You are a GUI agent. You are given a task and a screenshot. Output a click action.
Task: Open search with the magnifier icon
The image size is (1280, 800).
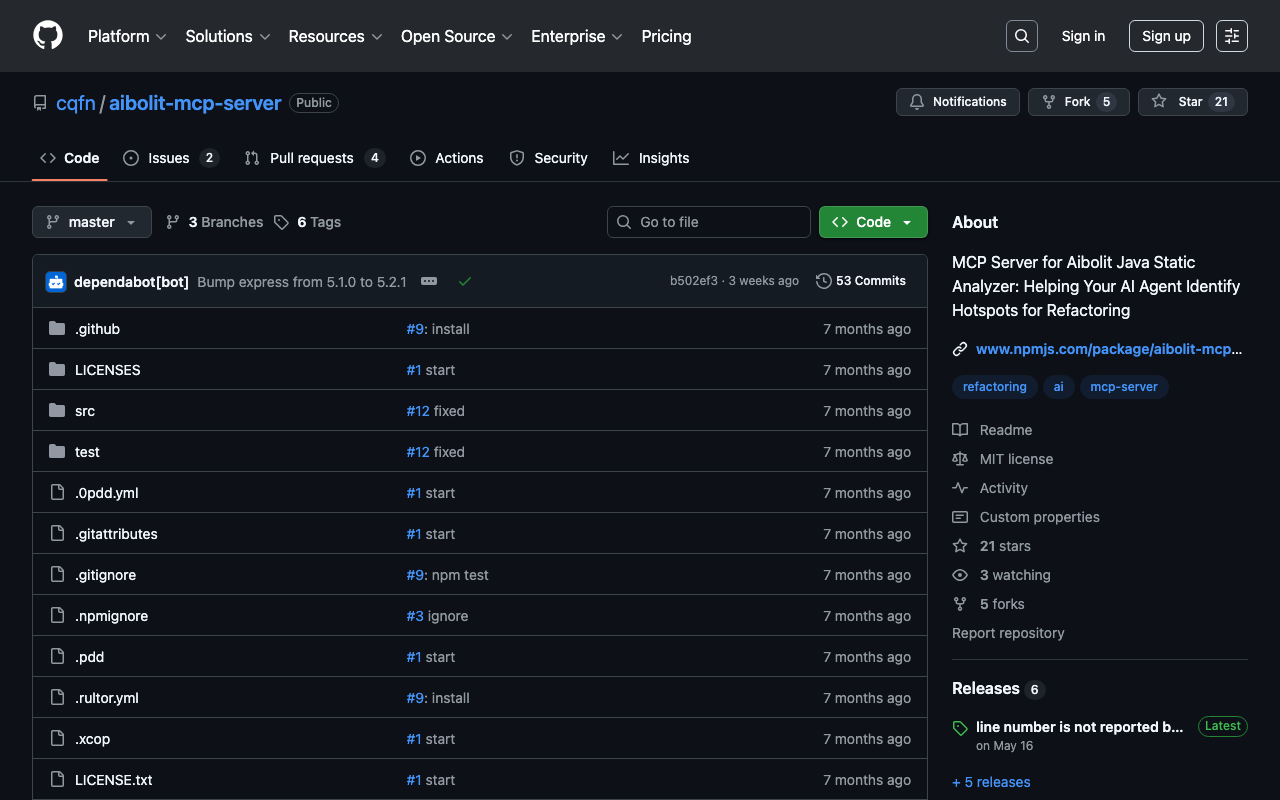coord(1021,36)
